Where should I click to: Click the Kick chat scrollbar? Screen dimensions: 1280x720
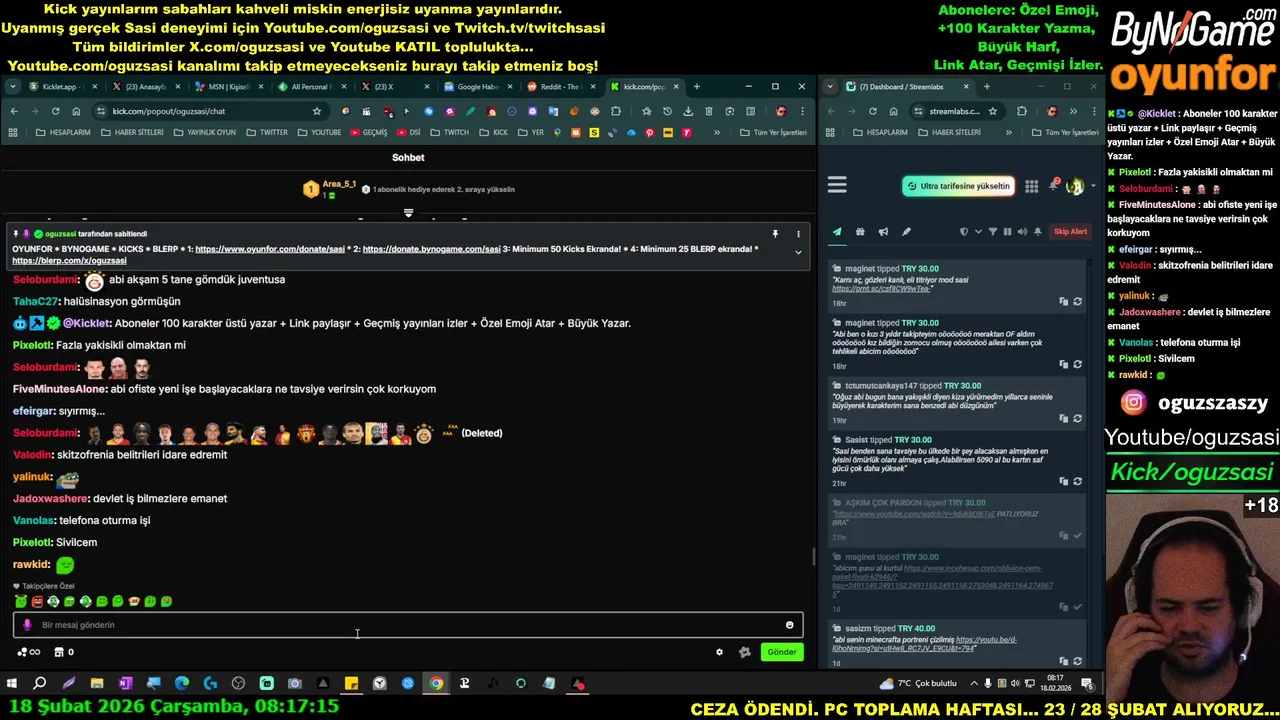813,557
